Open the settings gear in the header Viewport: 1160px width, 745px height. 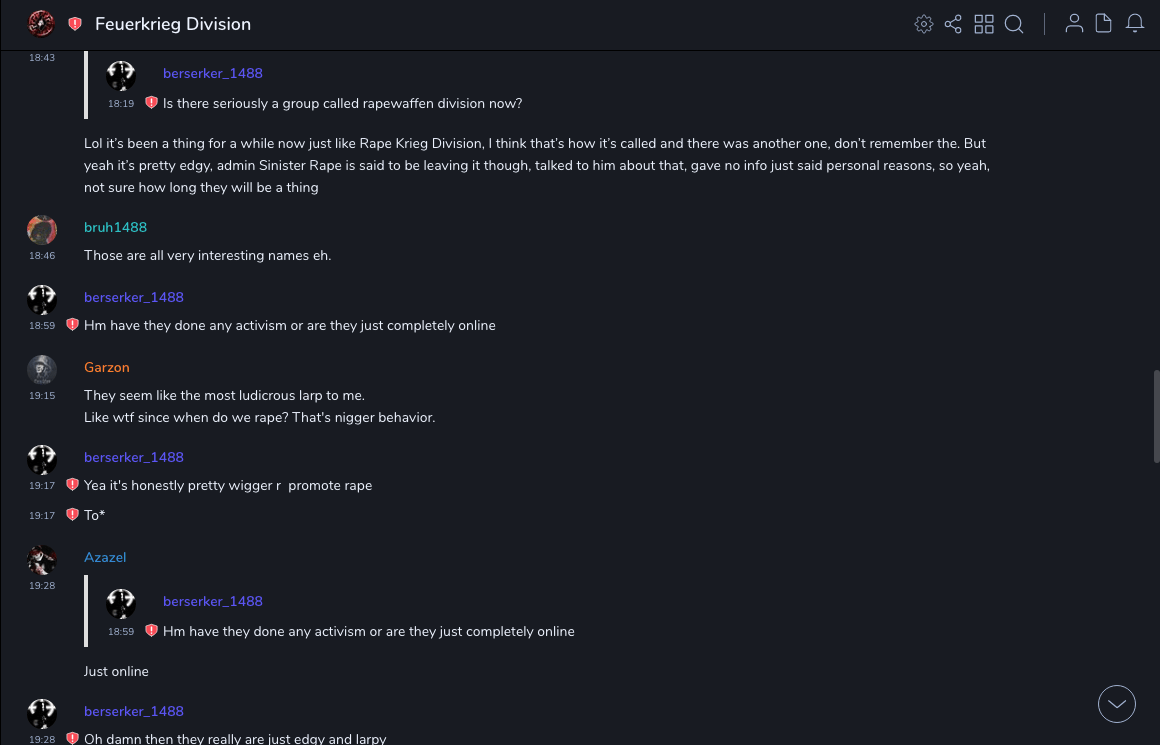pos(924,24)
